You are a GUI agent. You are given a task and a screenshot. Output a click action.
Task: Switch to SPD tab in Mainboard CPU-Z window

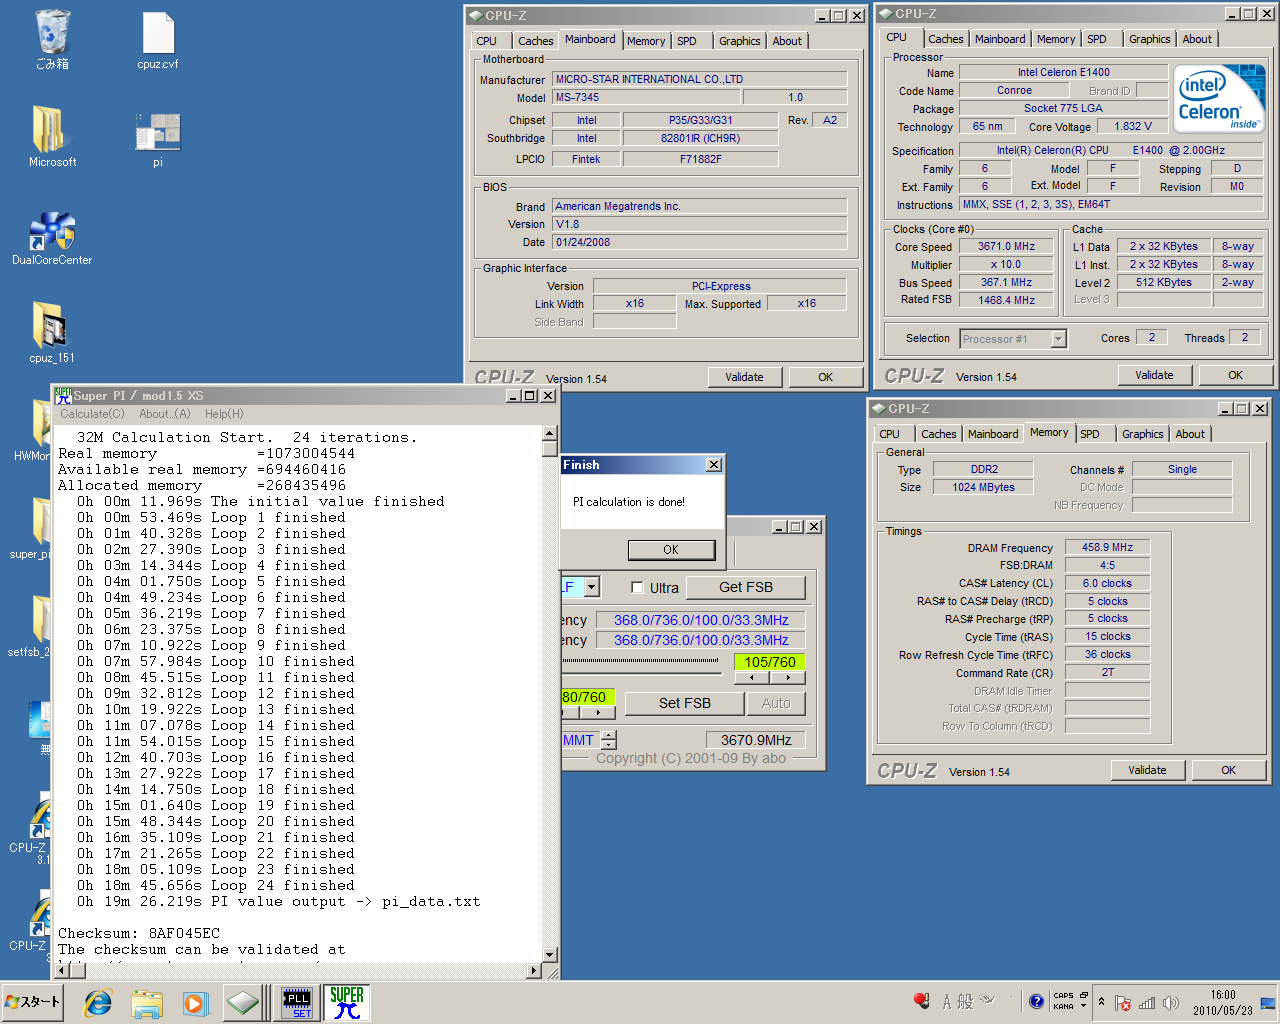(687, 41)
